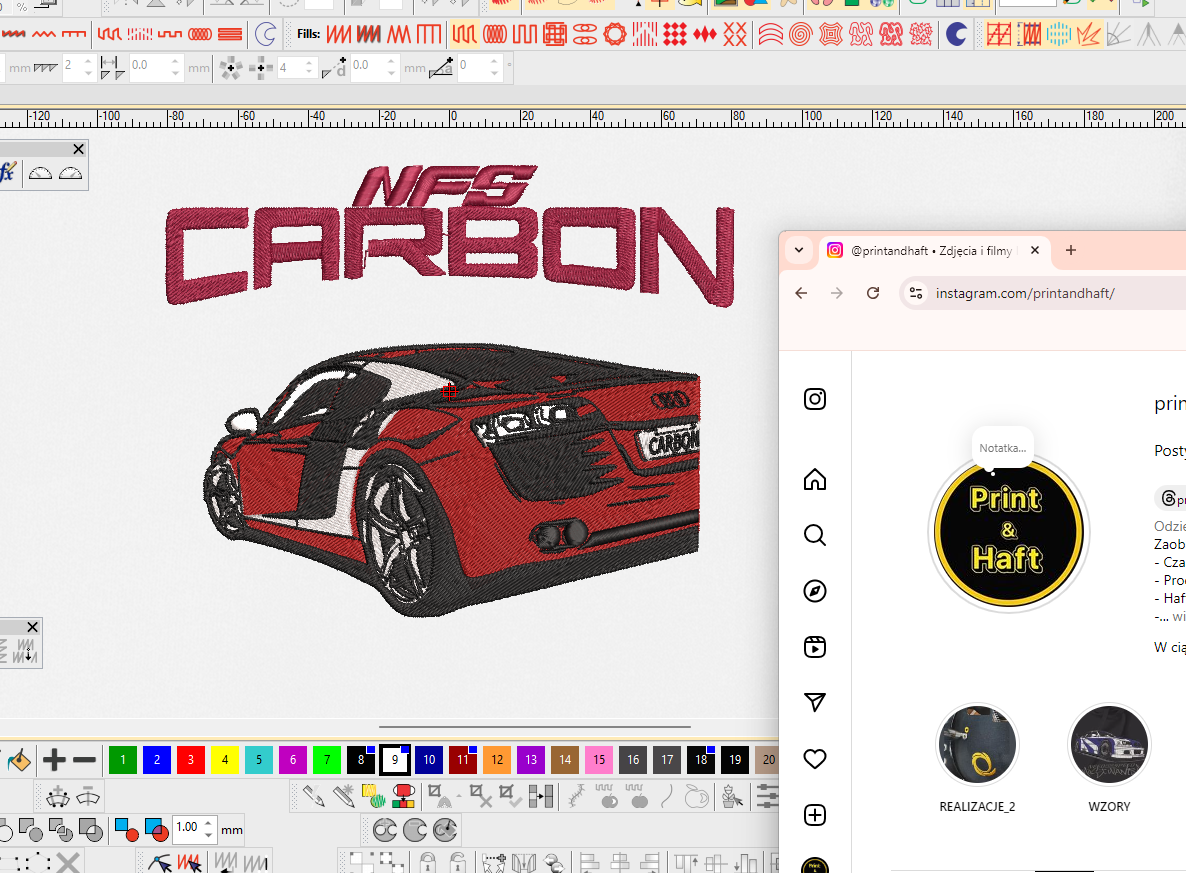
Task: Open a new browser tab
Action: 1070,250
